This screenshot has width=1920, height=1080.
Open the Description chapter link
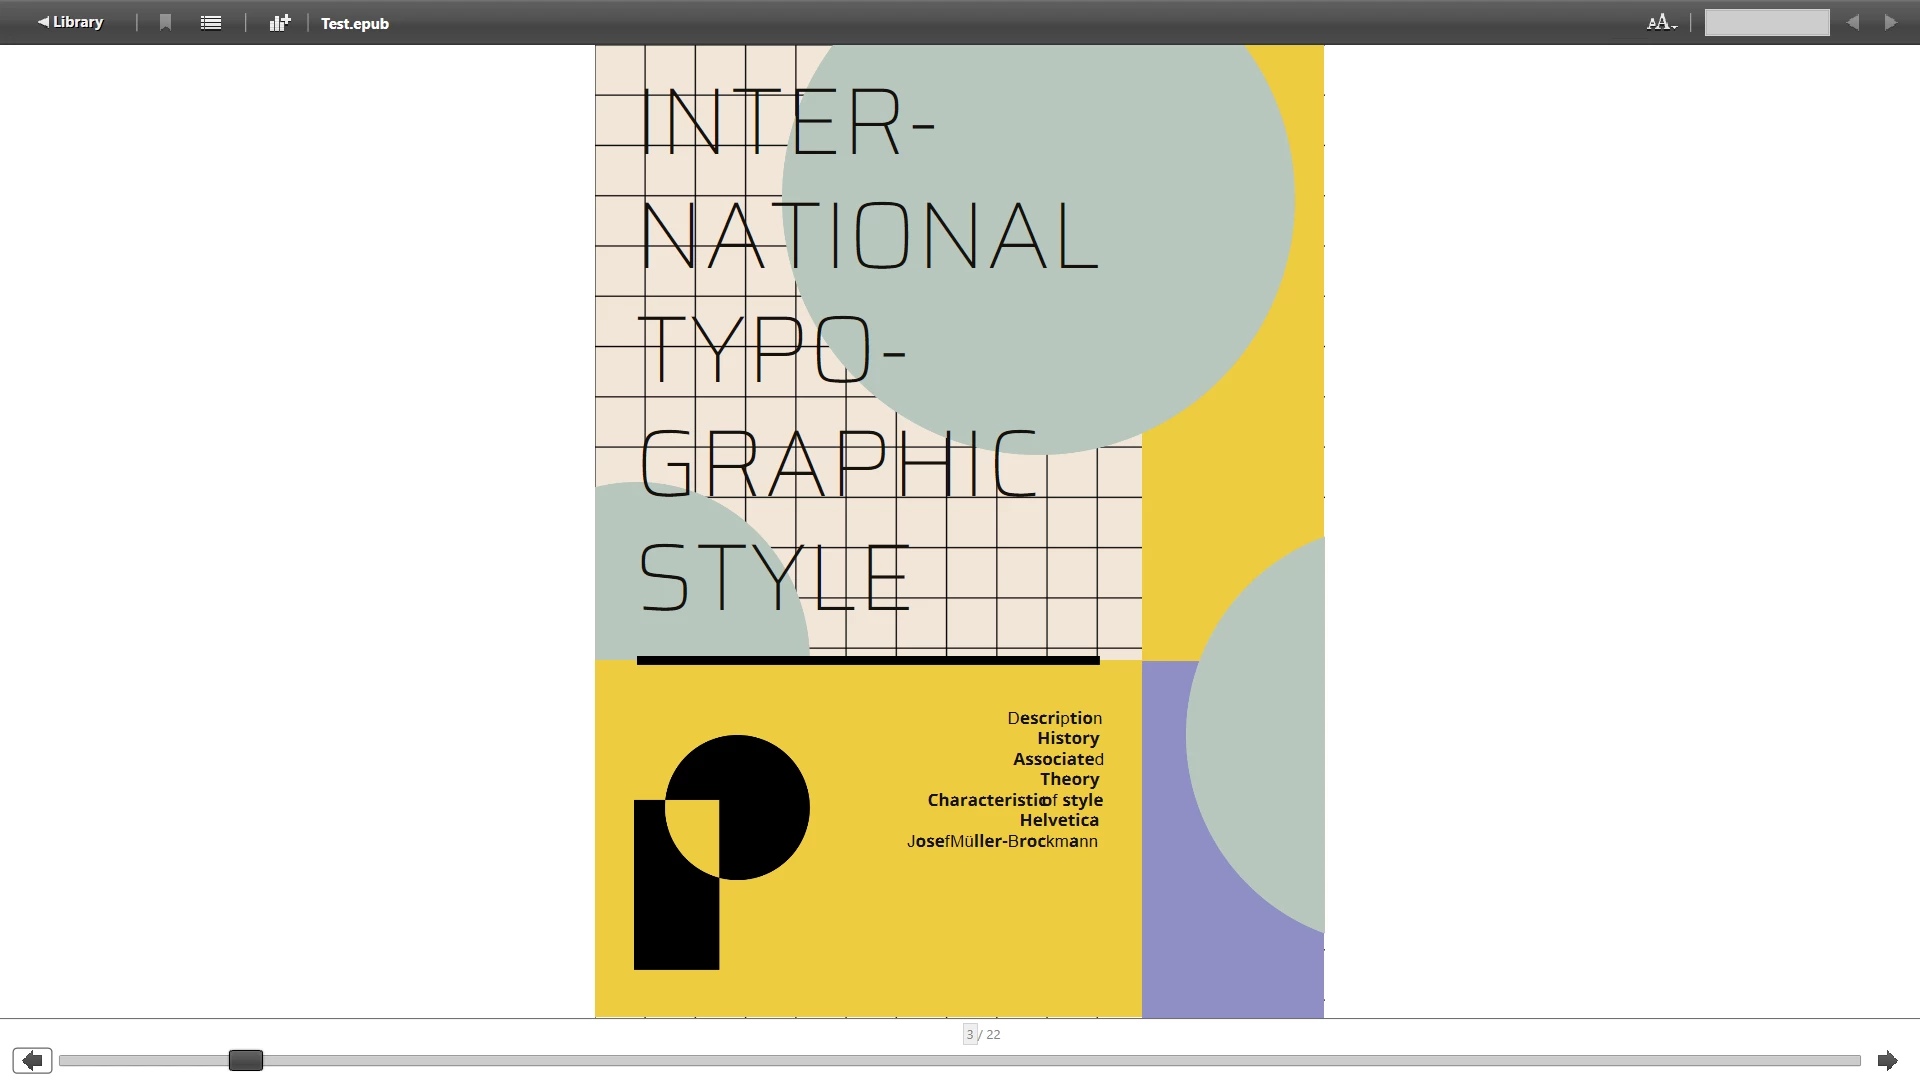tap(1054, 718)
